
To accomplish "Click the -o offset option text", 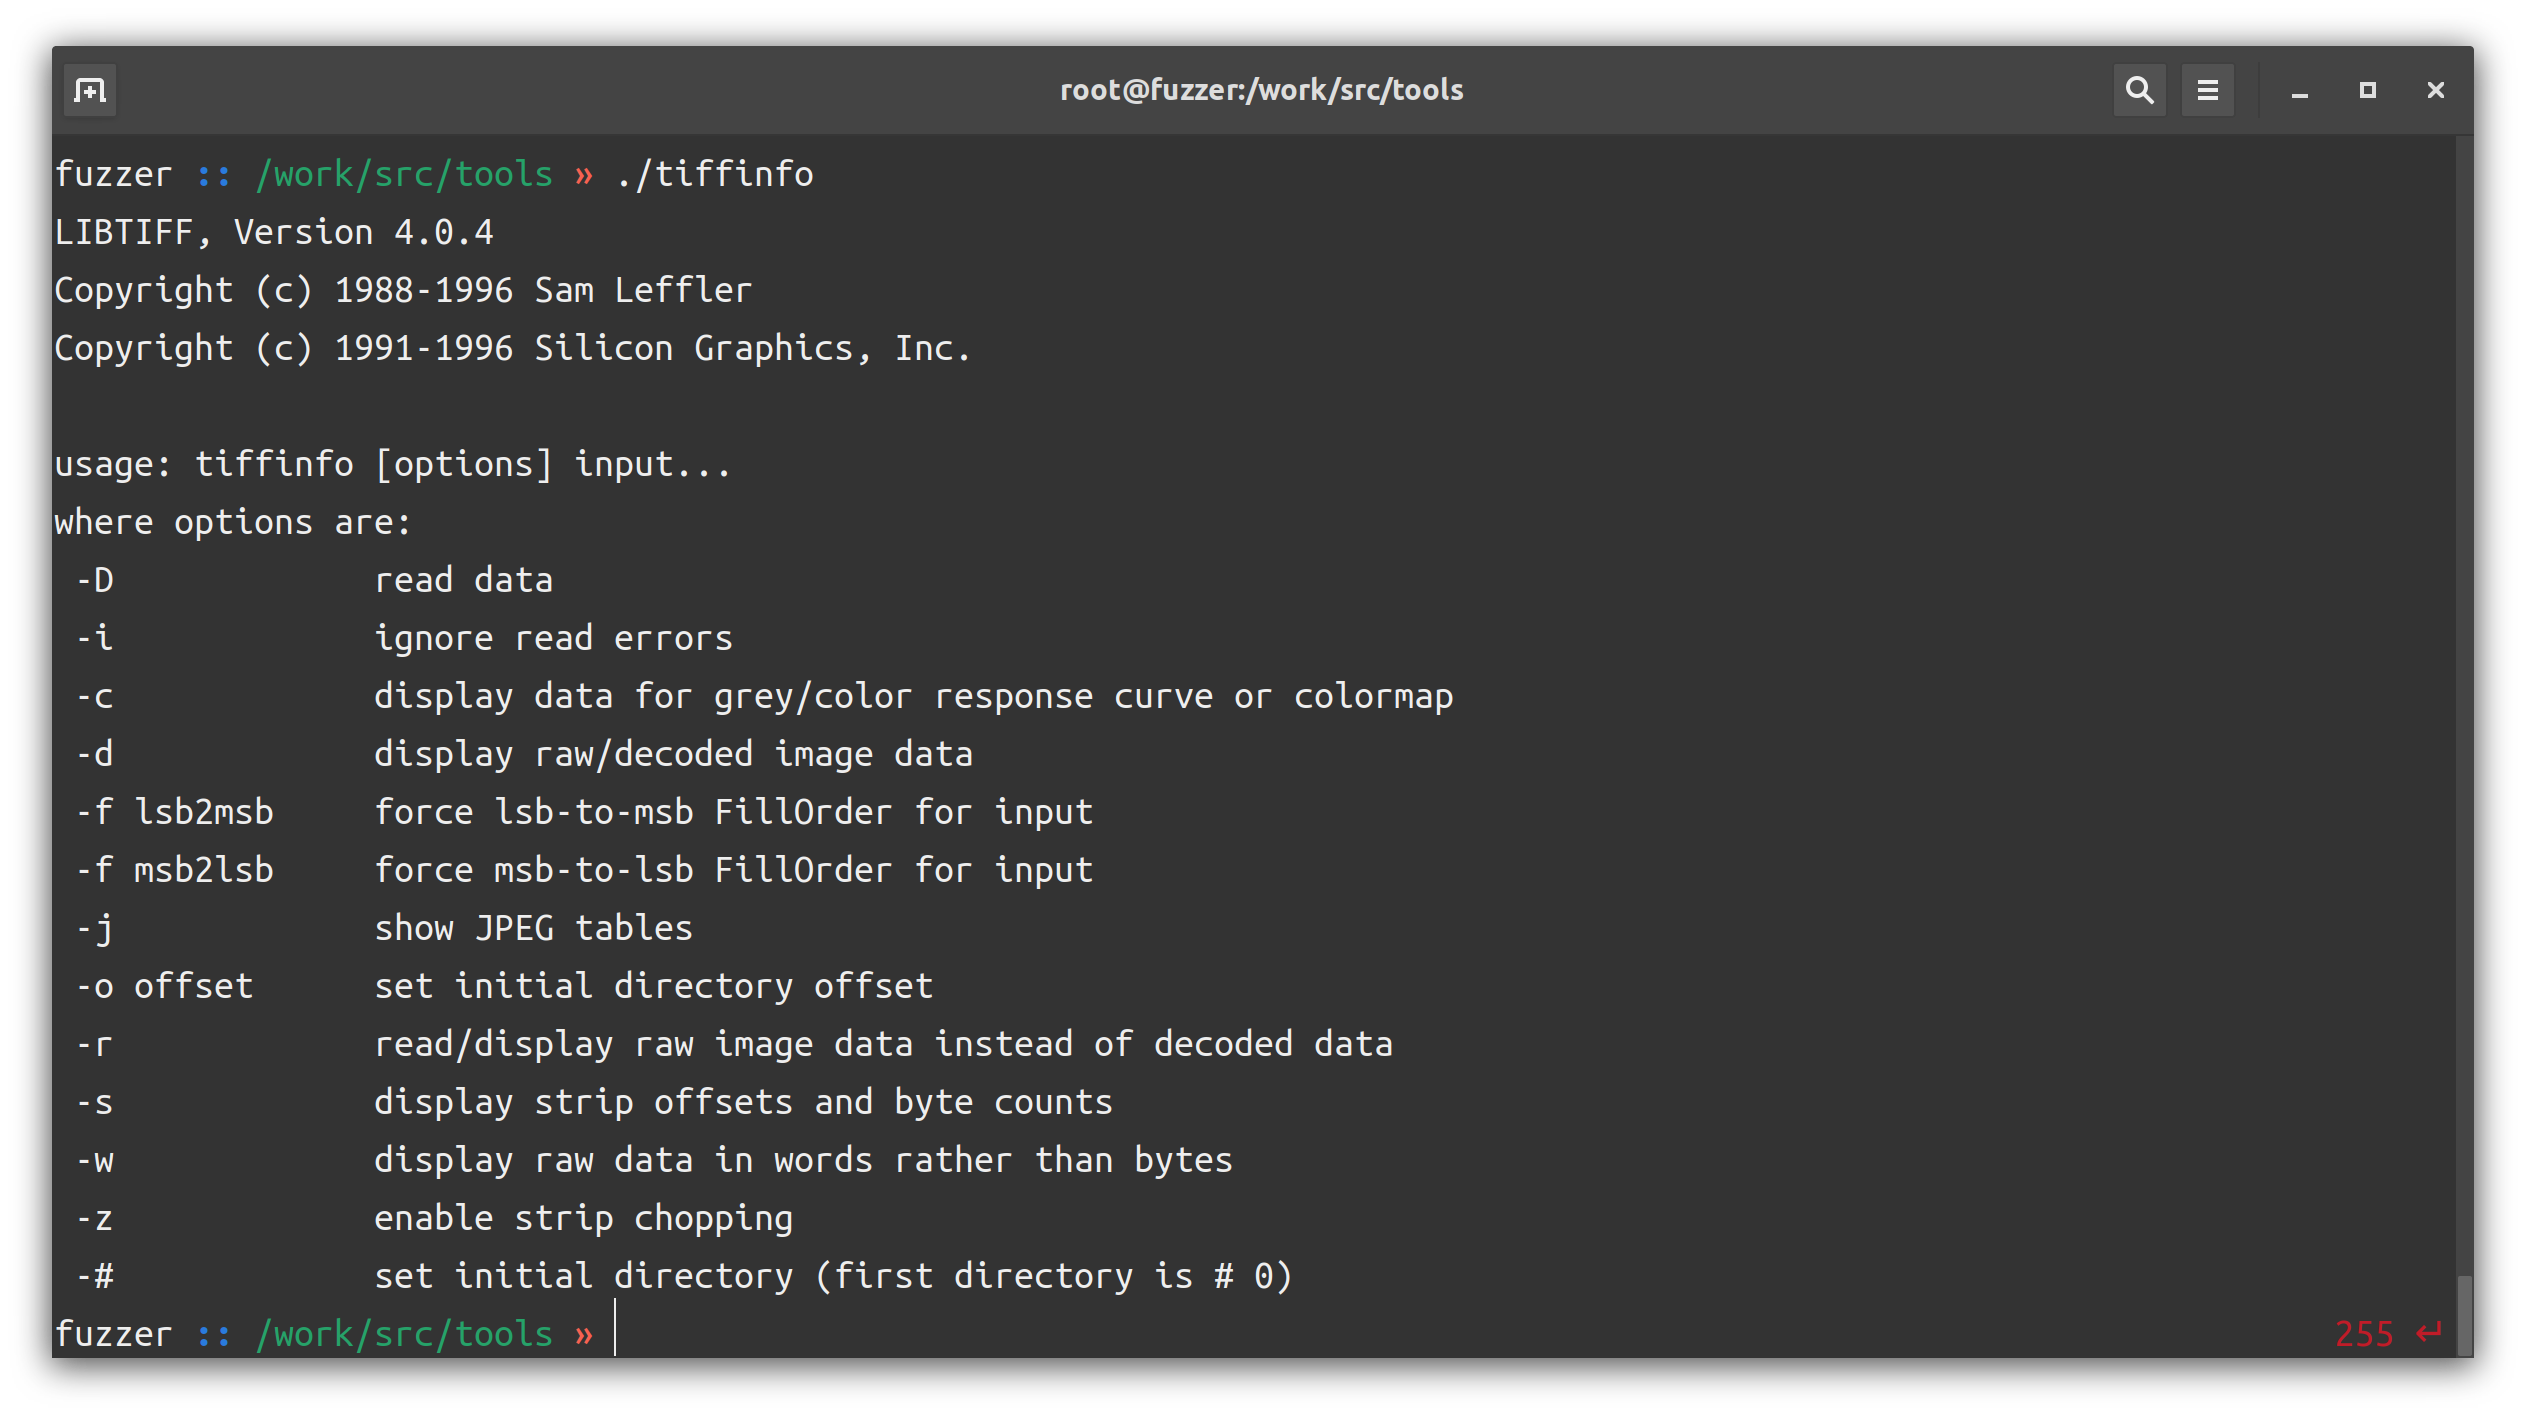I will pyautogui.click(x=164, y=986).
